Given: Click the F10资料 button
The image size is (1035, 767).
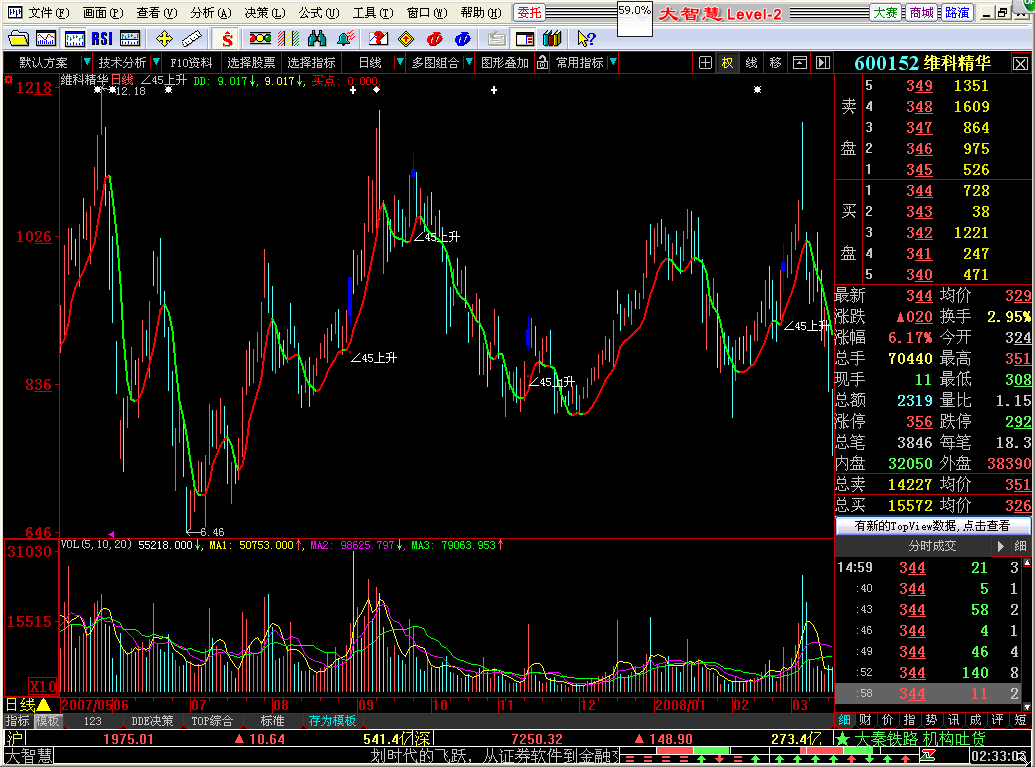Looking at the screenshot, I should tap(191, 63).
